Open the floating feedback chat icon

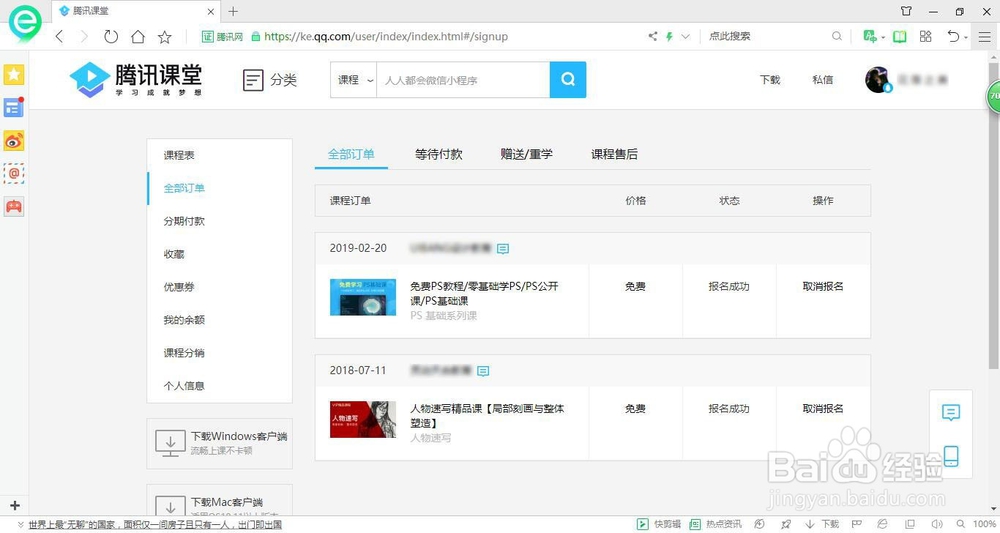click(x=951, y=413)
